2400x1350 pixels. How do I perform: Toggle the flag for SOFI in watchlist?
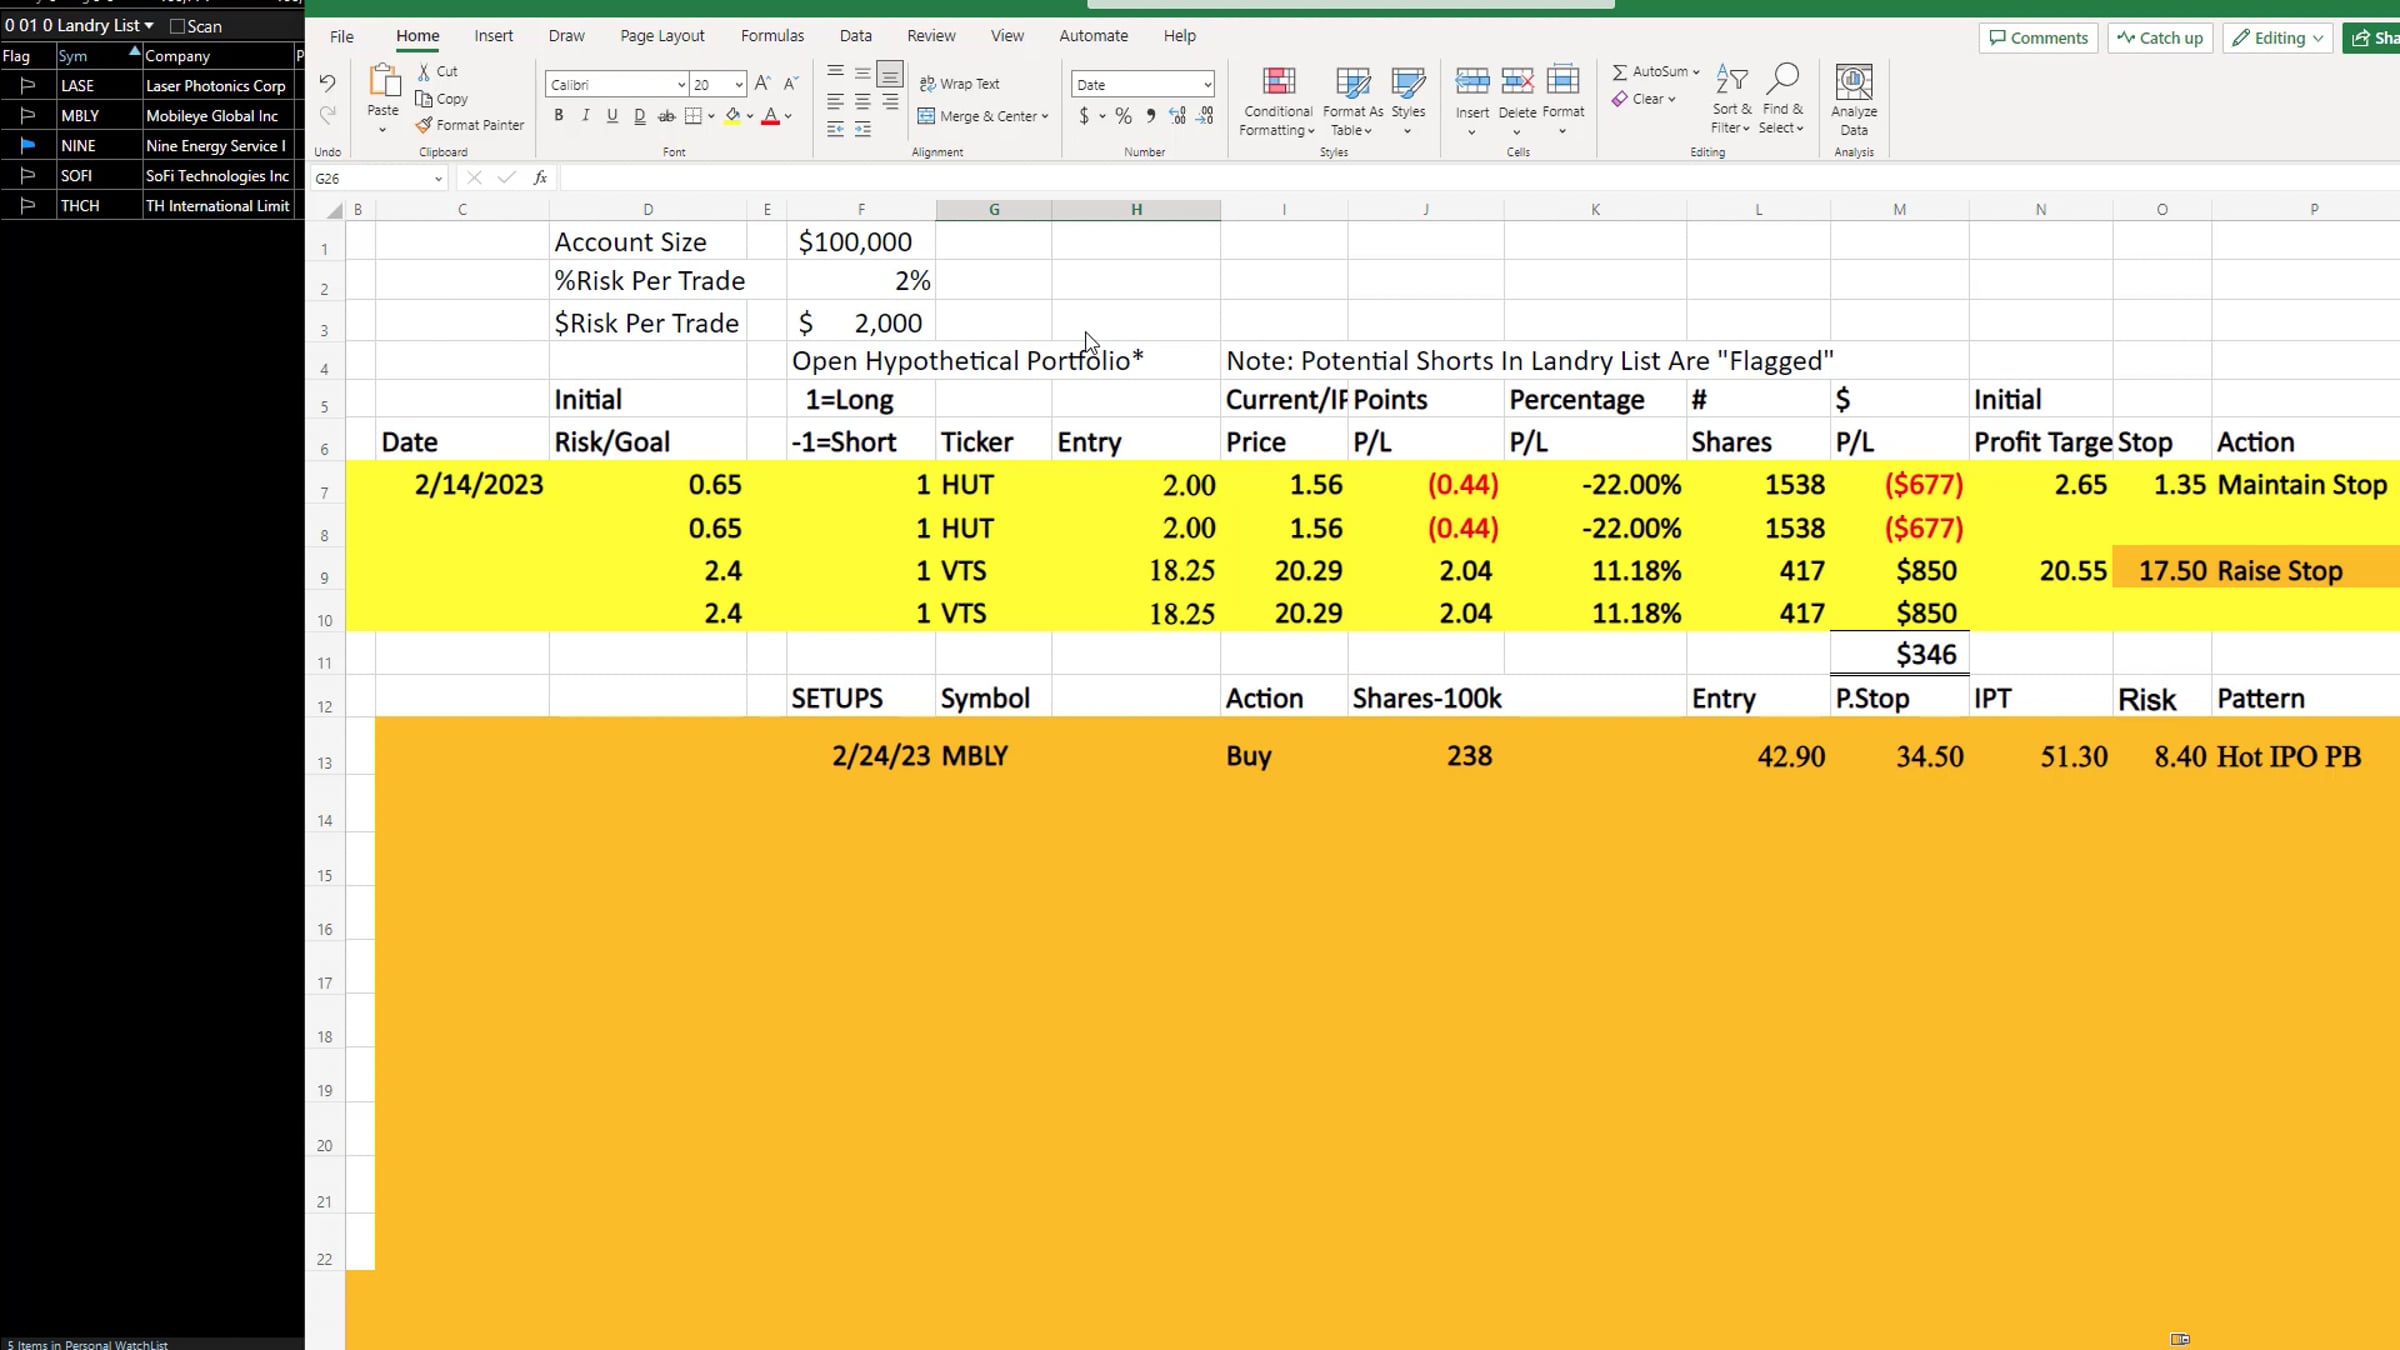tap(28, 176)
